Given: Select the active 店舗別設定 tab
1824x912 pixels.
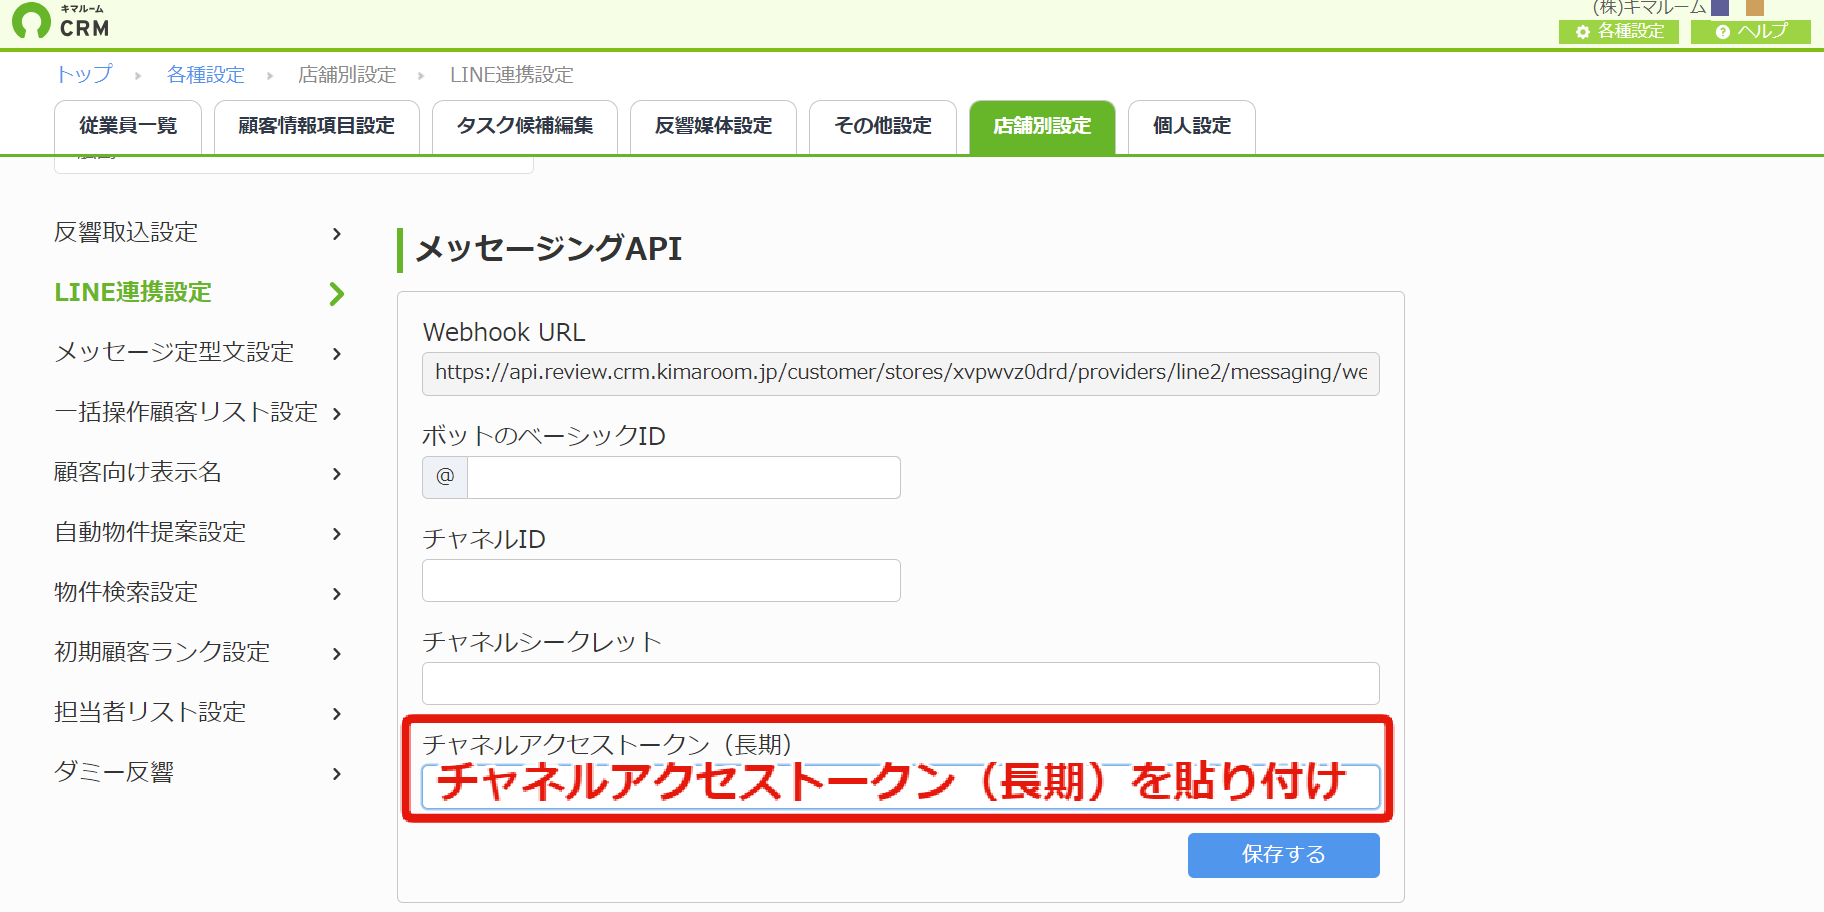Looking at the screenshot, I should coord(1042,127).
